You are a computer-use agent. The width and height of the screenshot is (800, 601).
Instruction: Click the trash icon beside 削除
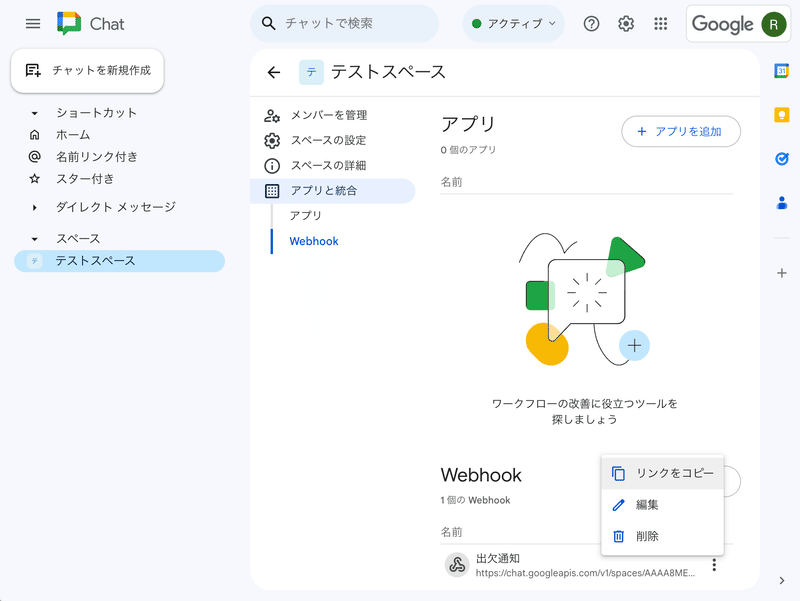pyautogui.click(x=618, y=536)
